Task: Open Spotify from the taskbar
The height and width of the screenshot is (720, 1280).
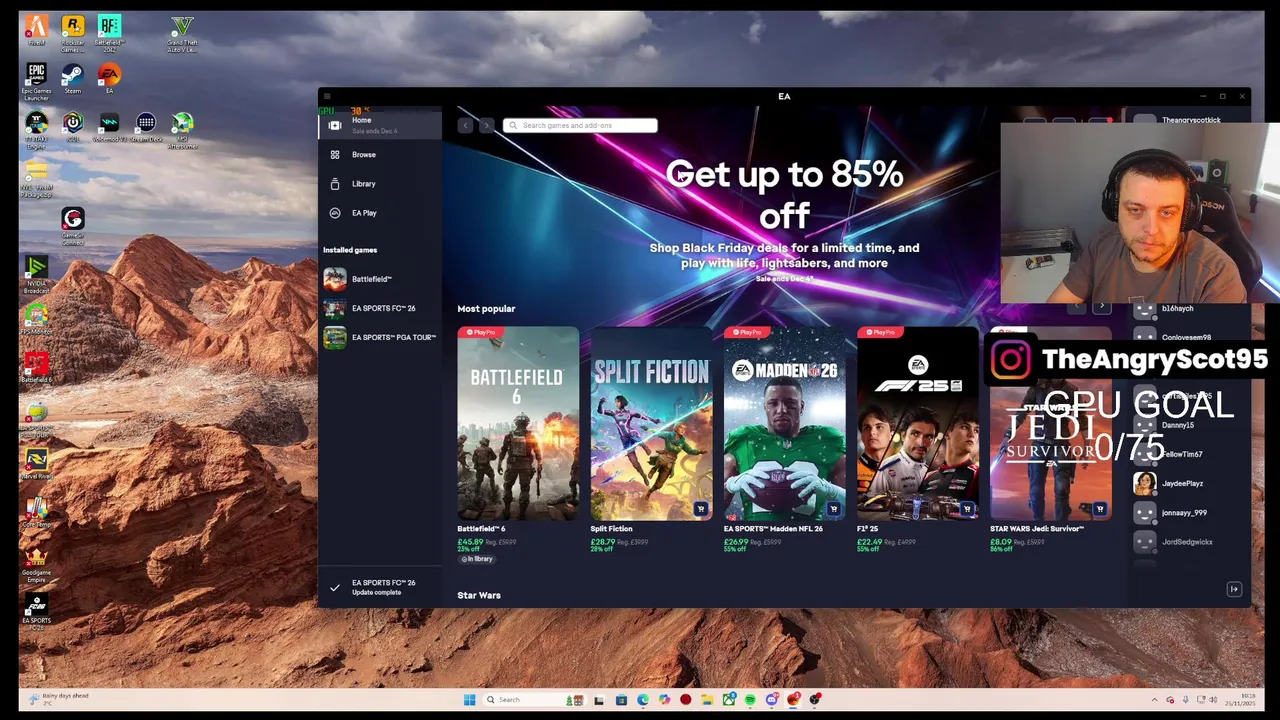Action: [750, 700]
